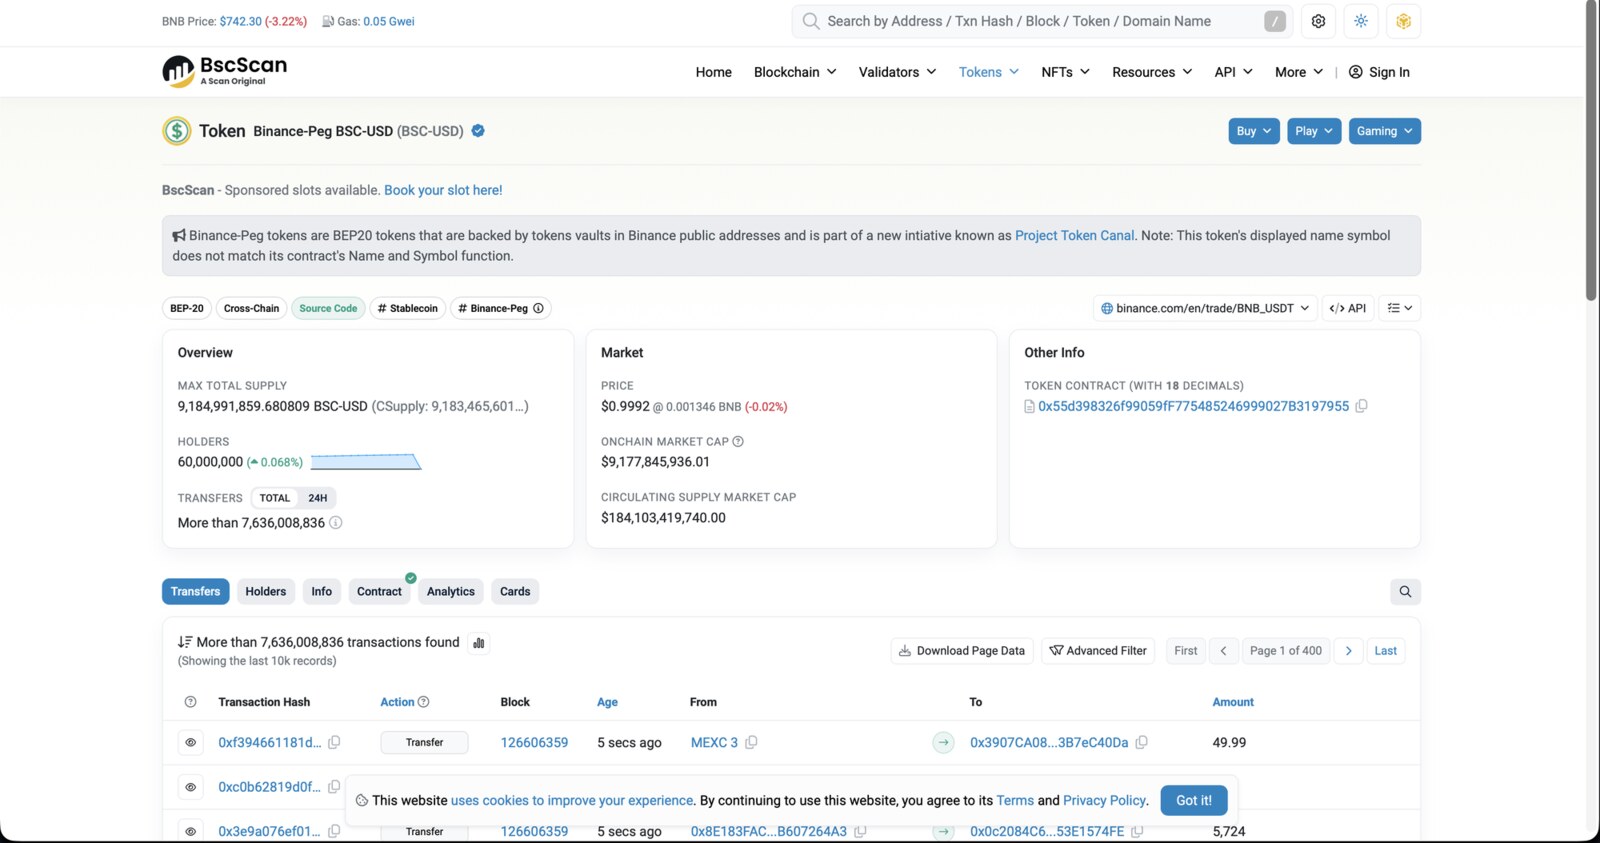This screenshot has height=843, width=1600.
Task: Expand the Blockchain menu
Action: coord(795,72)
